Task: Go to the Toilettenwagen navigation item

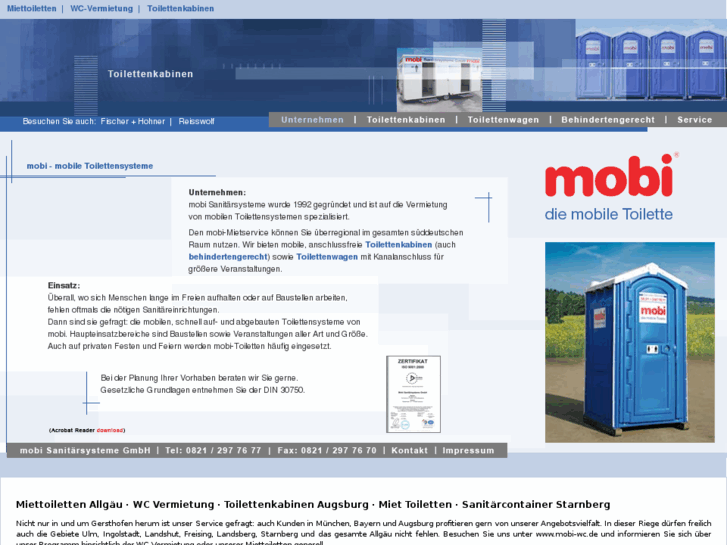Action: point(503,120)
